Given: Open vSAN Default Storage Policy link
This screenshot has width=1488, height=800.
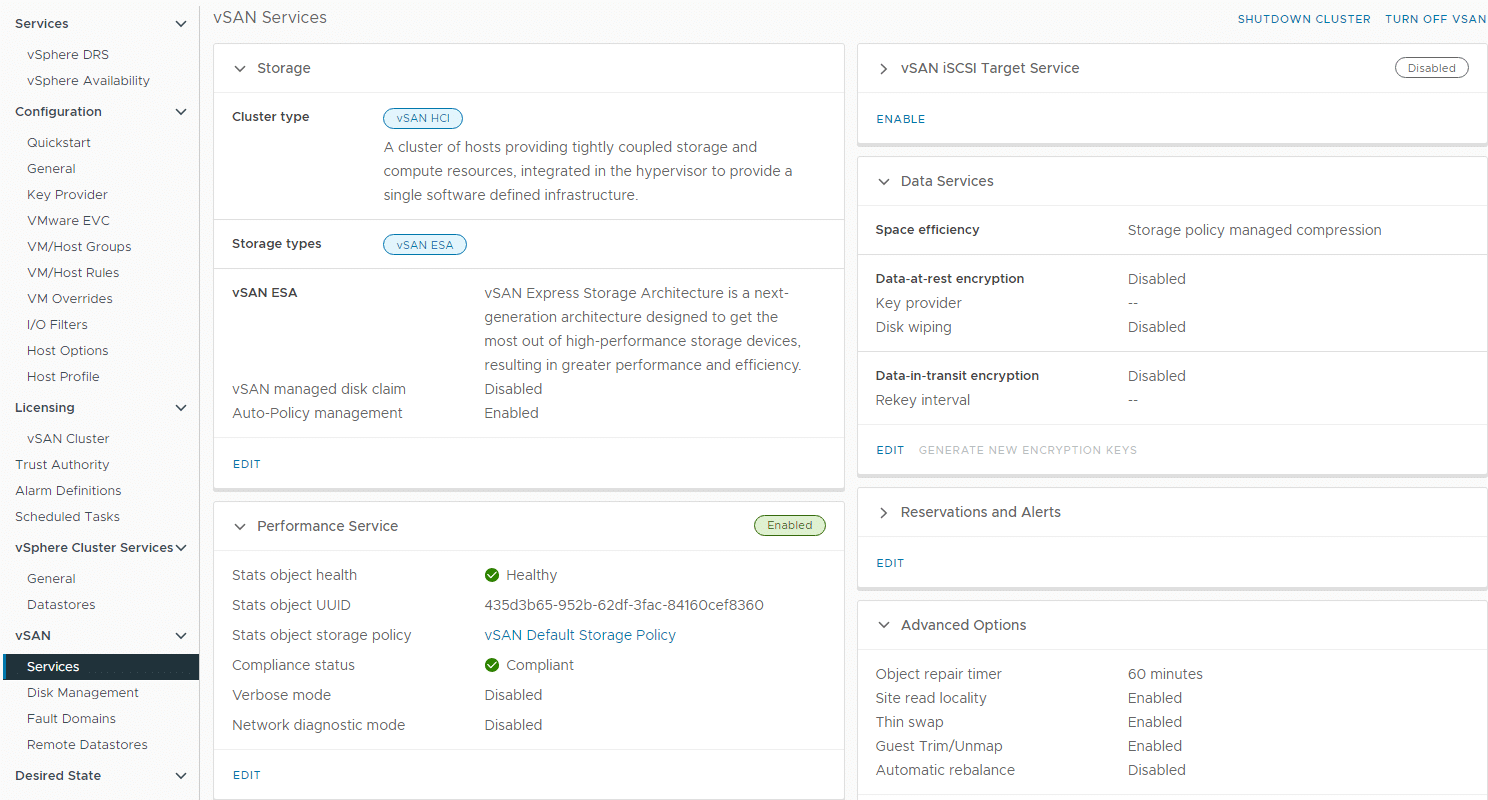Looking at the screenshot, I should point(580,635).
